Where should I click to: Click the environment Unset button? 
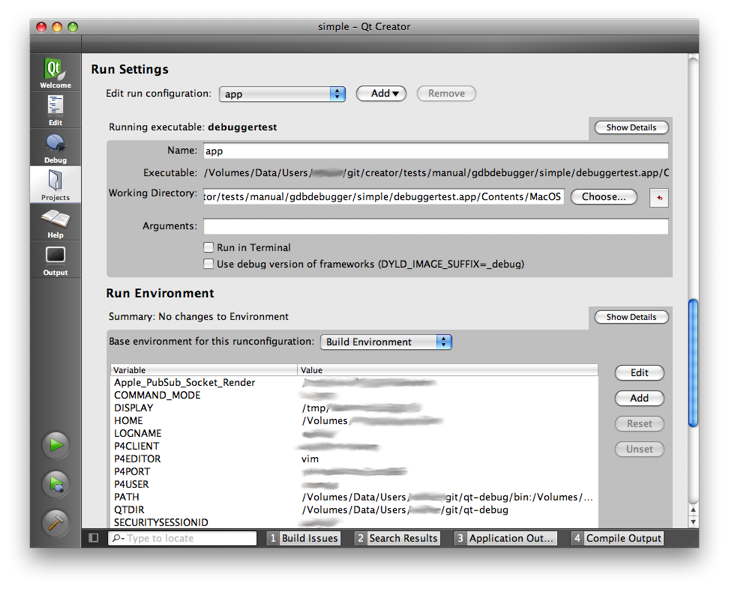[x=639, y=450]
